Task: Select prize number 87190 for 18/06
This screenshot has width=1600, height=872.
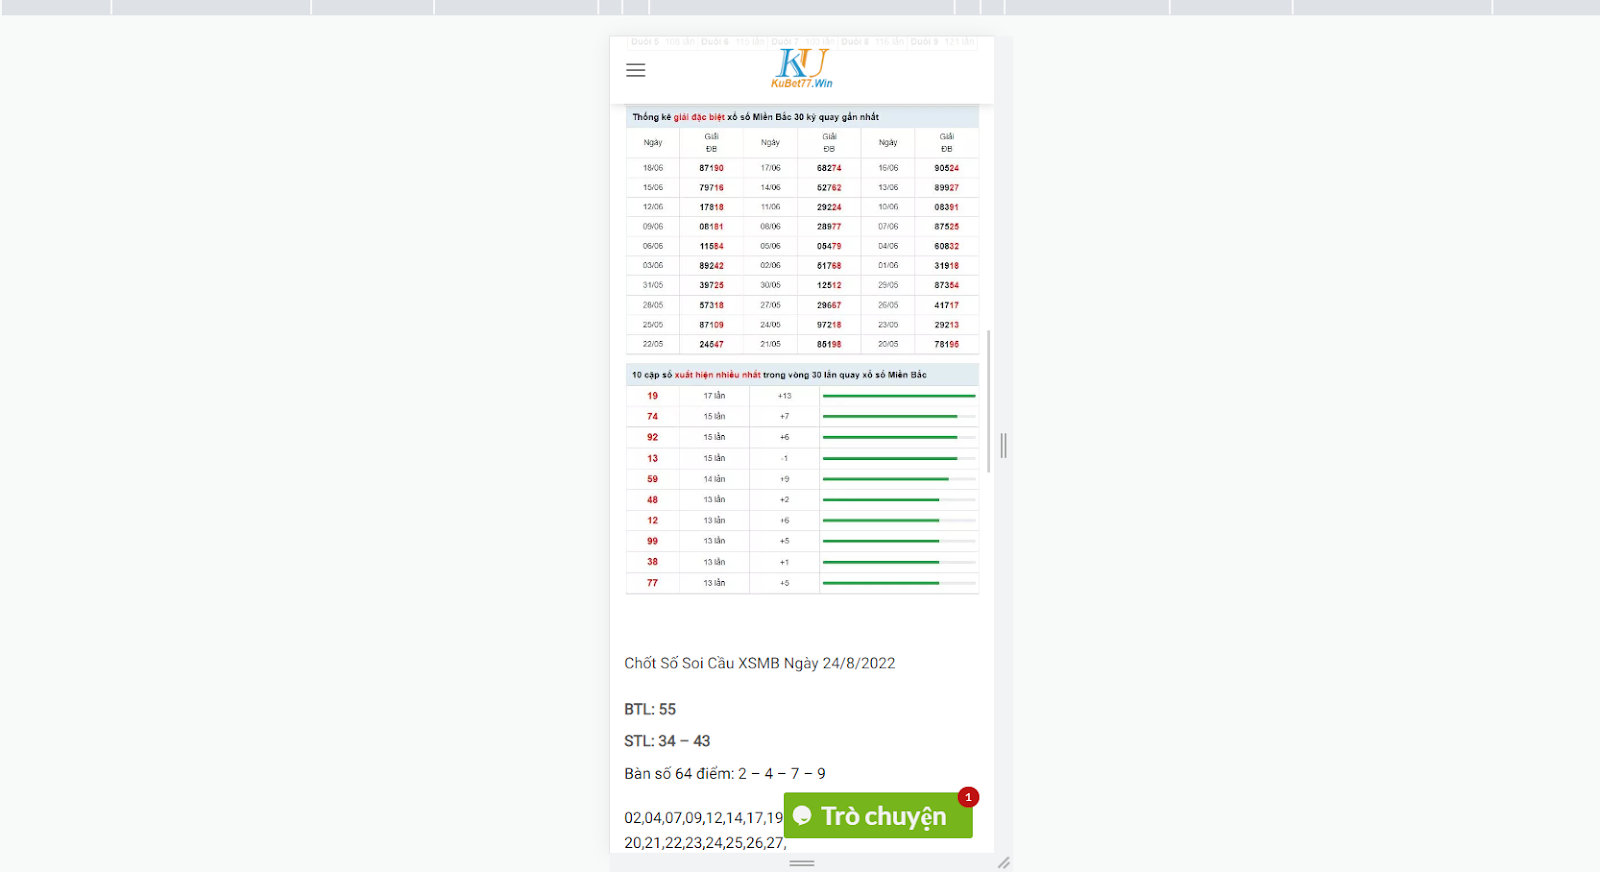Action: tap(711, 168)
